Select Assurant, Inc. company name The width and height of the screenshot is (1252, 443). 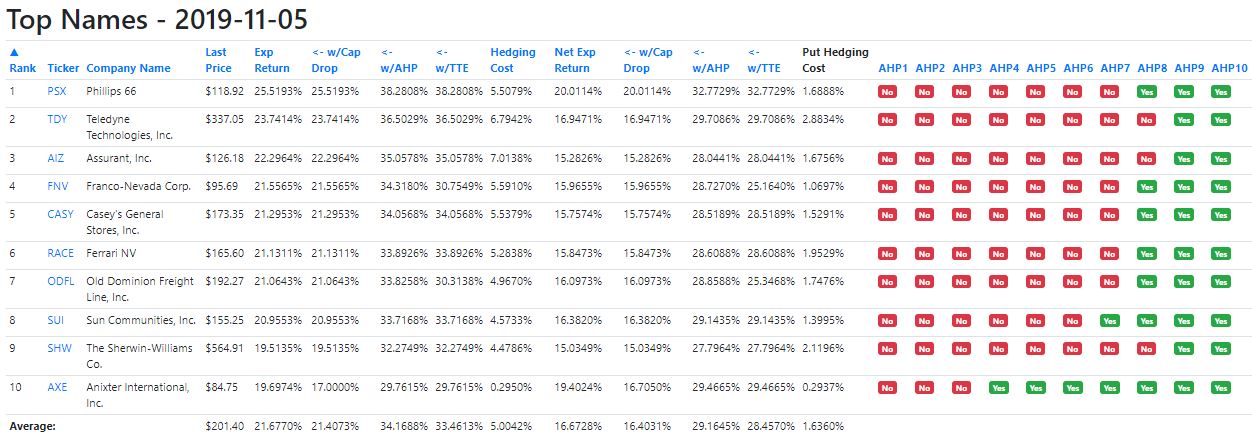[x=117, y=158]
